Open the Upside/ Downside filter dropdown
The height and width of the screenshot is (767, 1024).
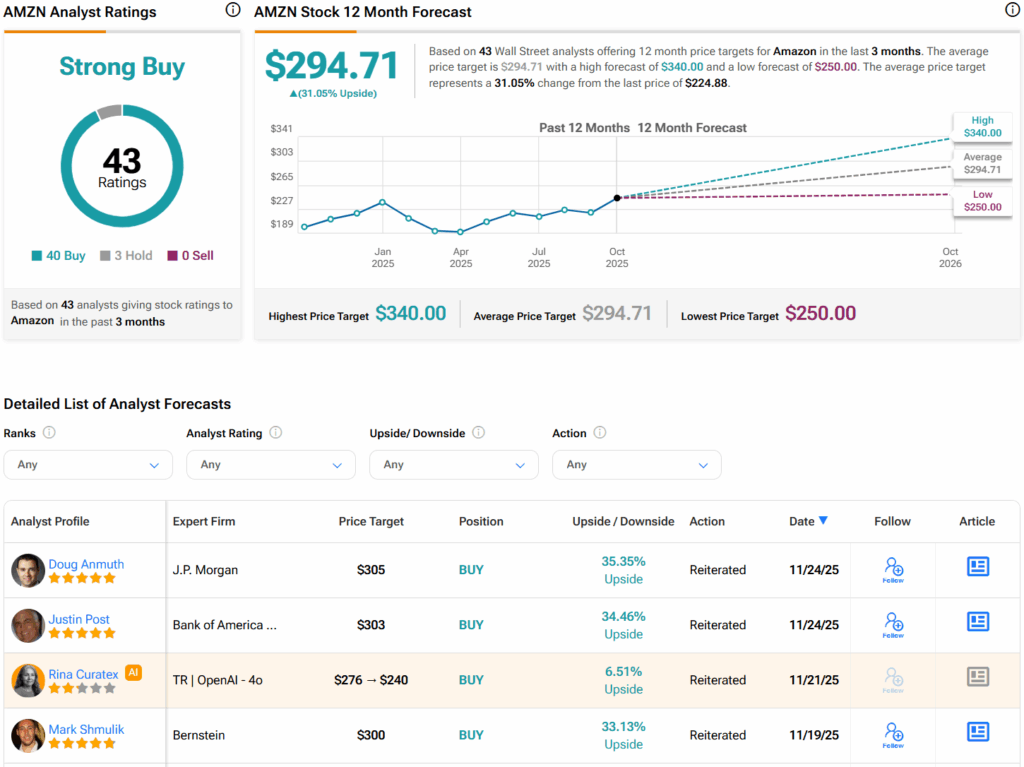point(454,465)
